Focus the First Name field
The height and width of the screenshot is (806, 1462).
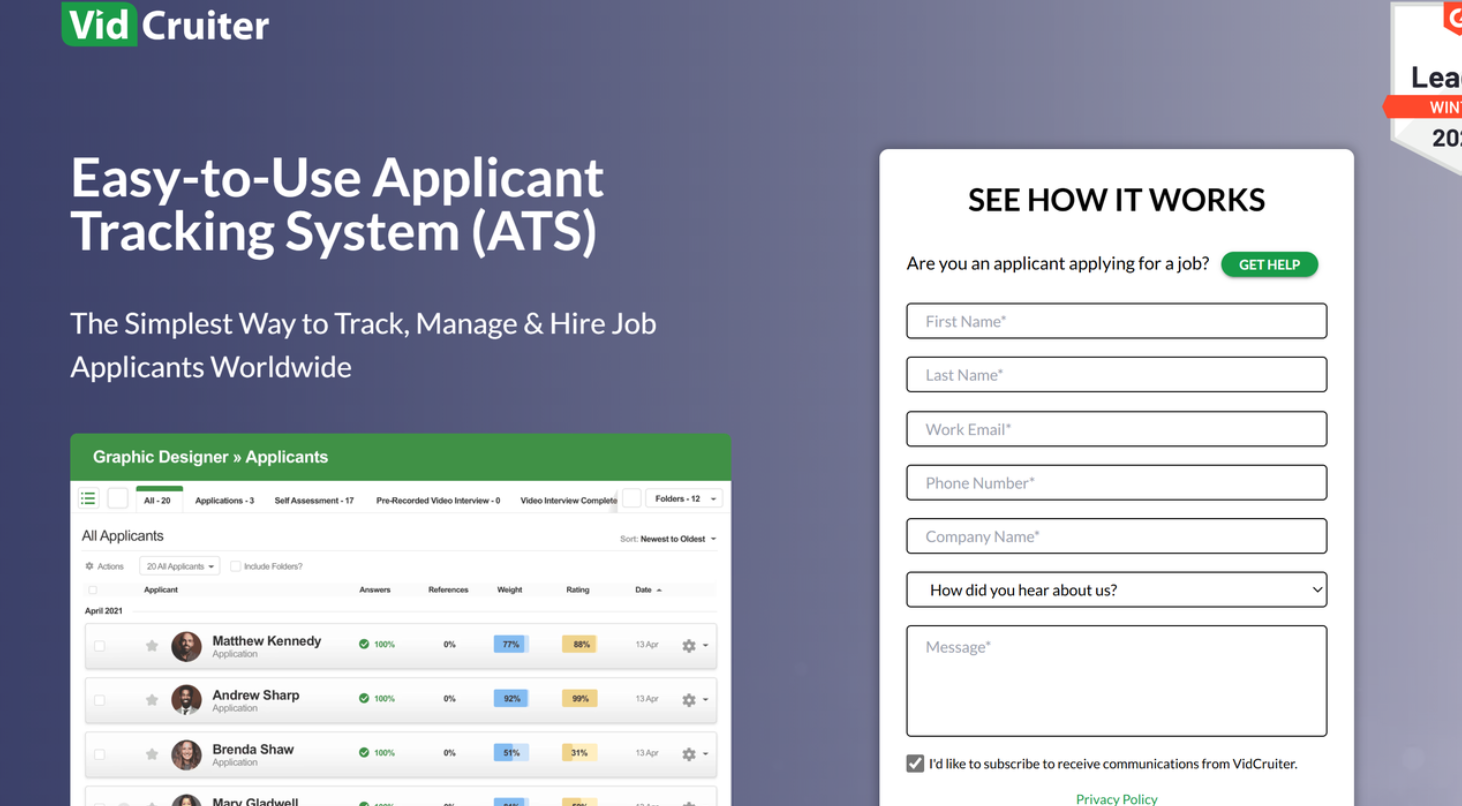[x=1116, y=321]
